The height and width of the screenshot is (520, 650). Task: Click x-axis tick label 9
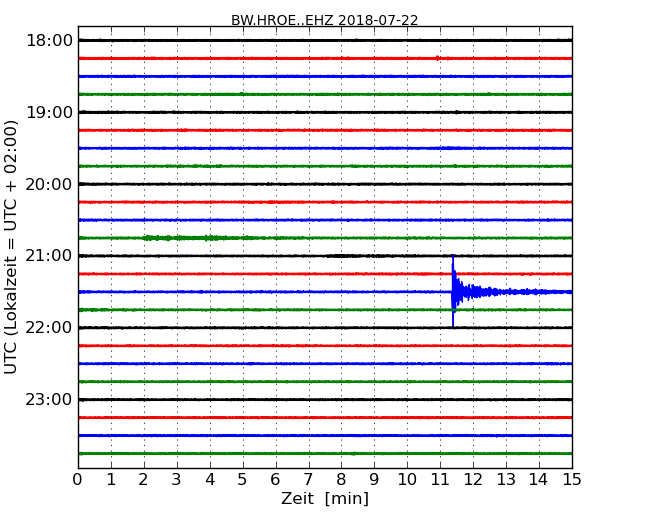[x=374, y=479]
